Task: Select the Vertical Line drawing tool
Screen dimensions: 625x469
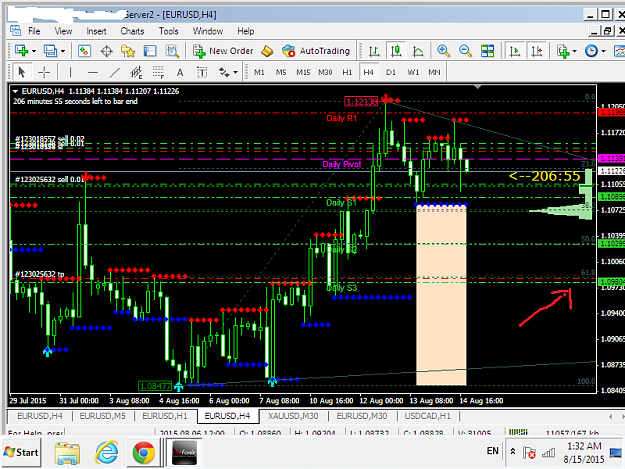Action: tap(71, 72)
